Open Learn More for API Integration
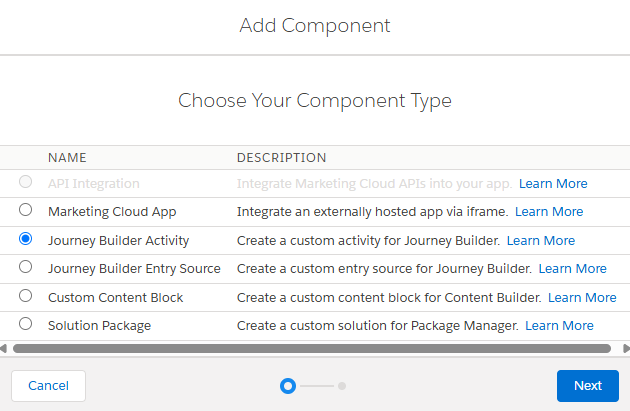Image resolution: width=630 pixels, height=411 pixels. click(553, 184)
